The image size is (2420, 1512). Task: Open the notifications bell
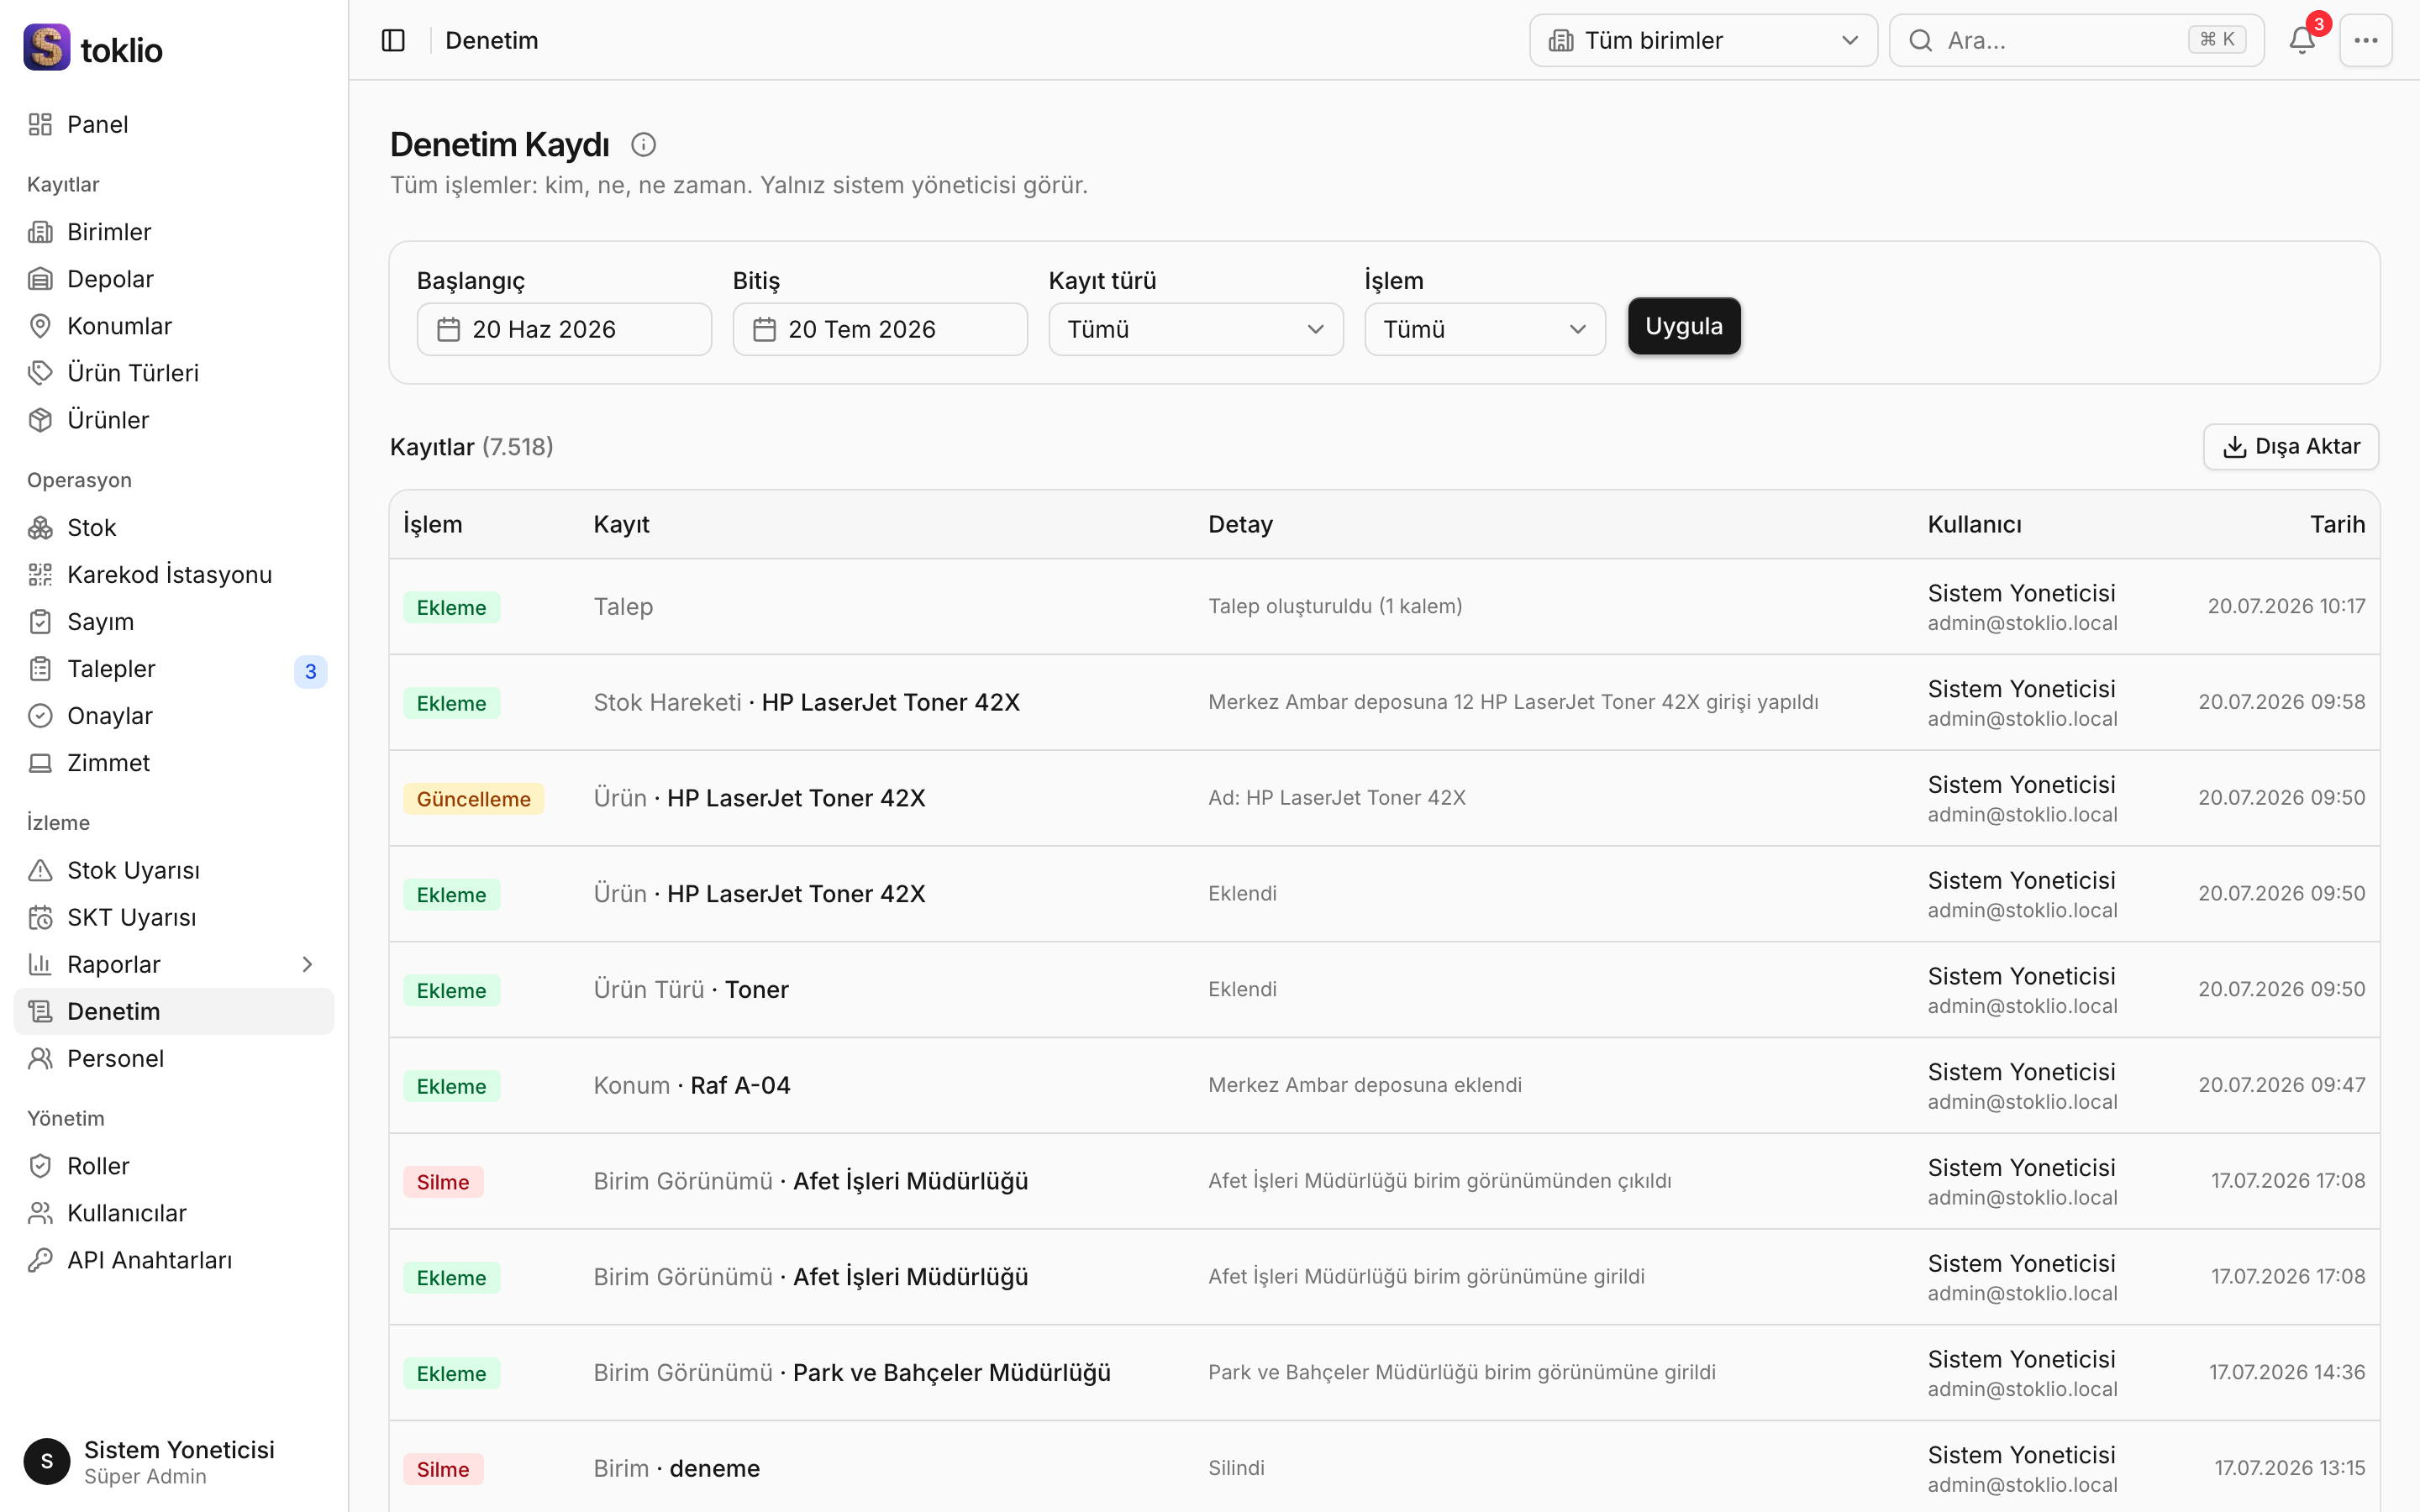point(2302,40)
